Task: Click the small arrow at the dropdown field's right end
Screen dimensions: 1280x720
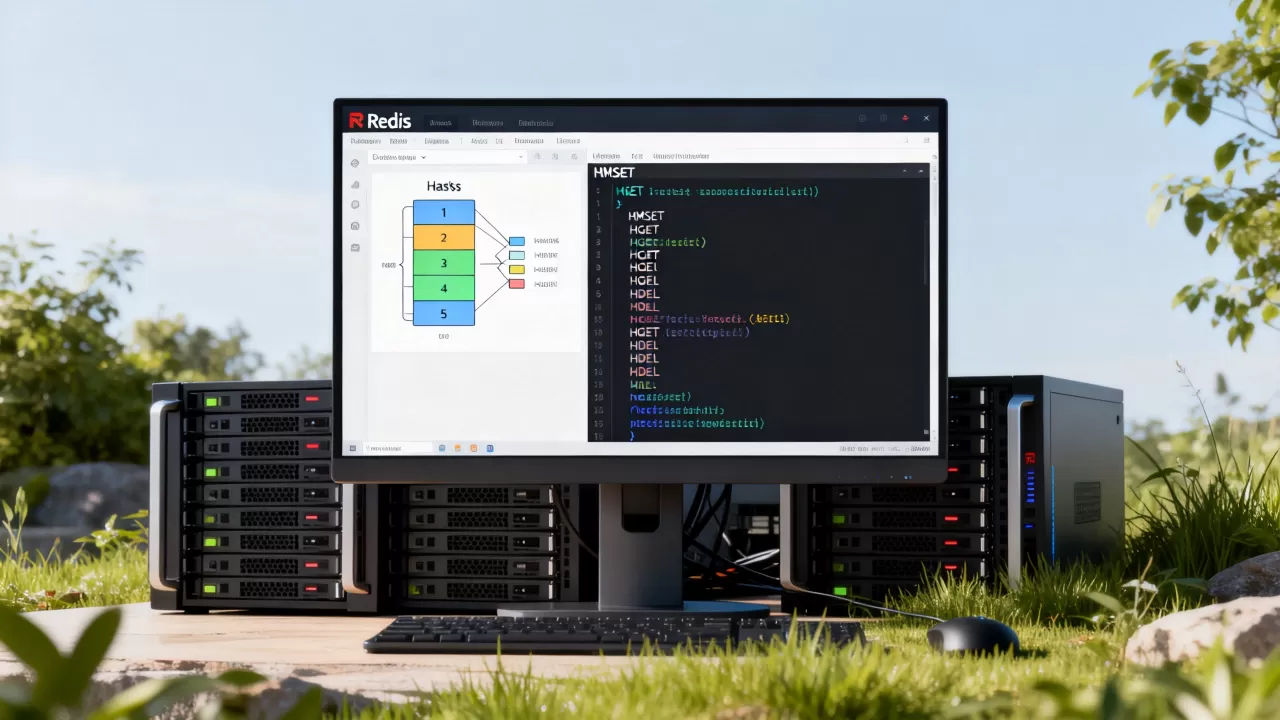Action: tap(521, 157)
